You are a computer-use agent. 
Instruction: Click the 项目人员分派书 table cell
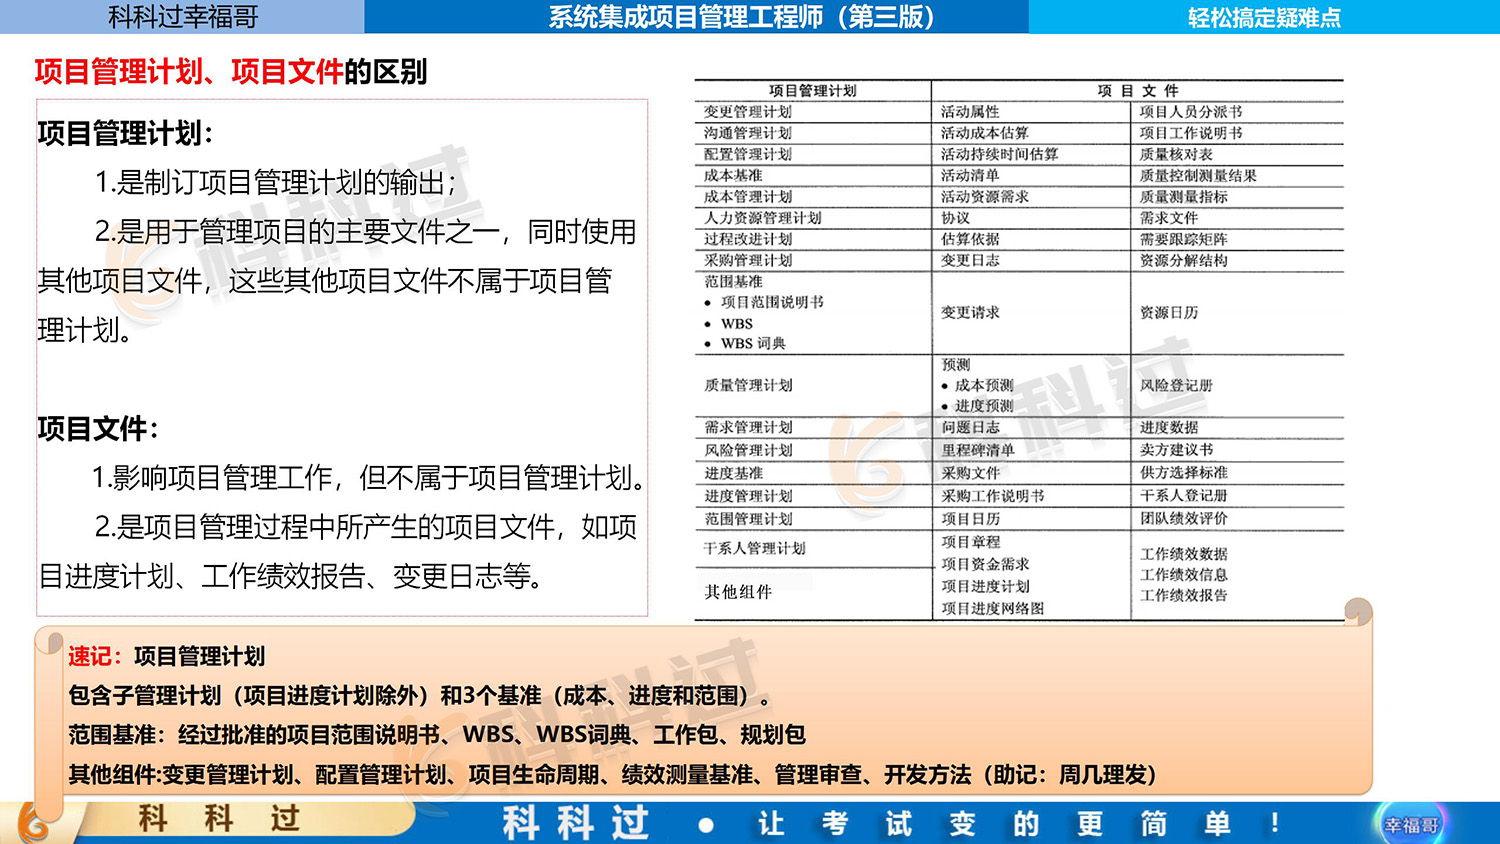(x=1191, y=111)
